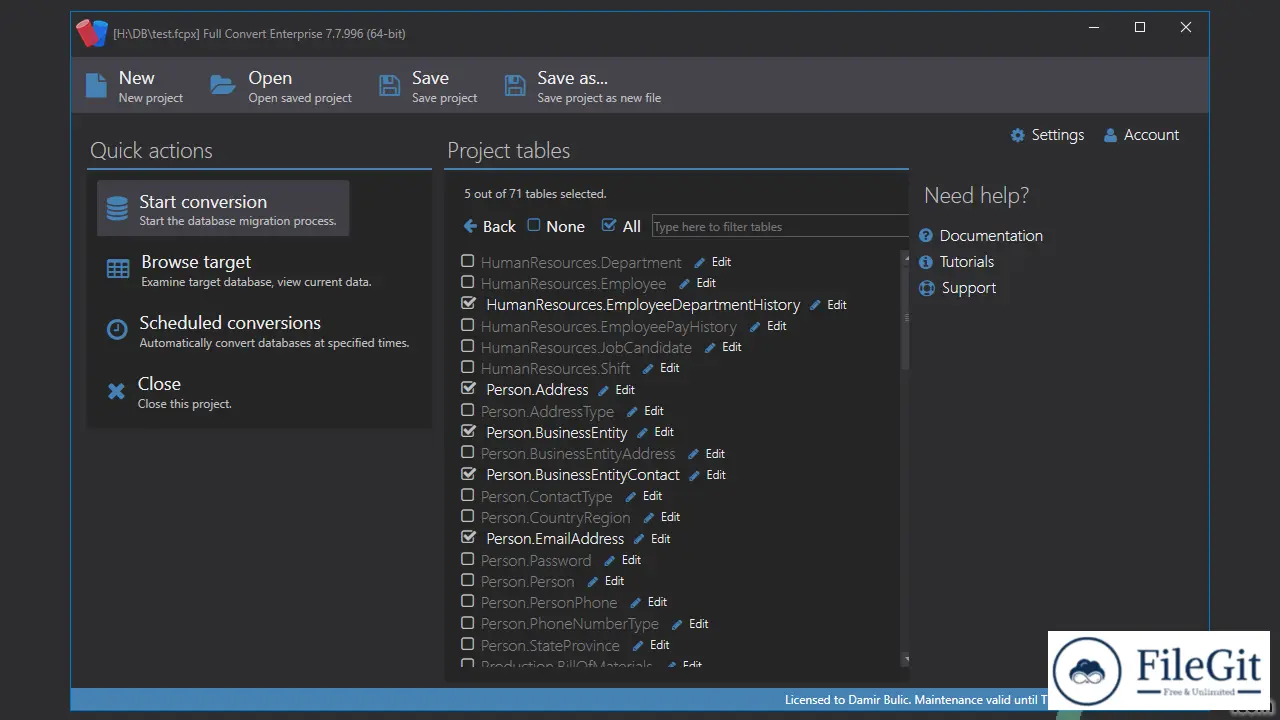Choose Browse target quick action
1280x720 pixels.
(x=239, y=269)
